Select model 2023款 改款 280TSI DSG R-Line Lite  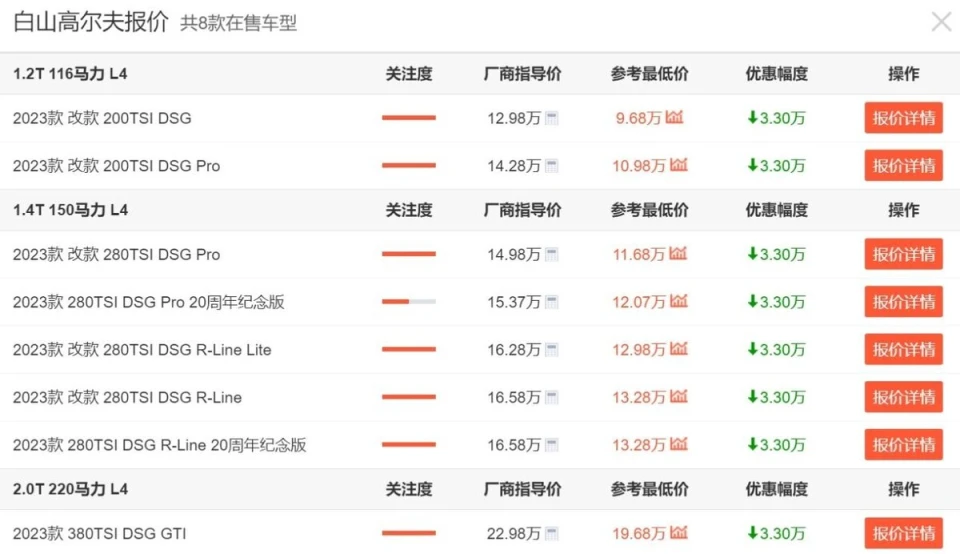(142, 350)
